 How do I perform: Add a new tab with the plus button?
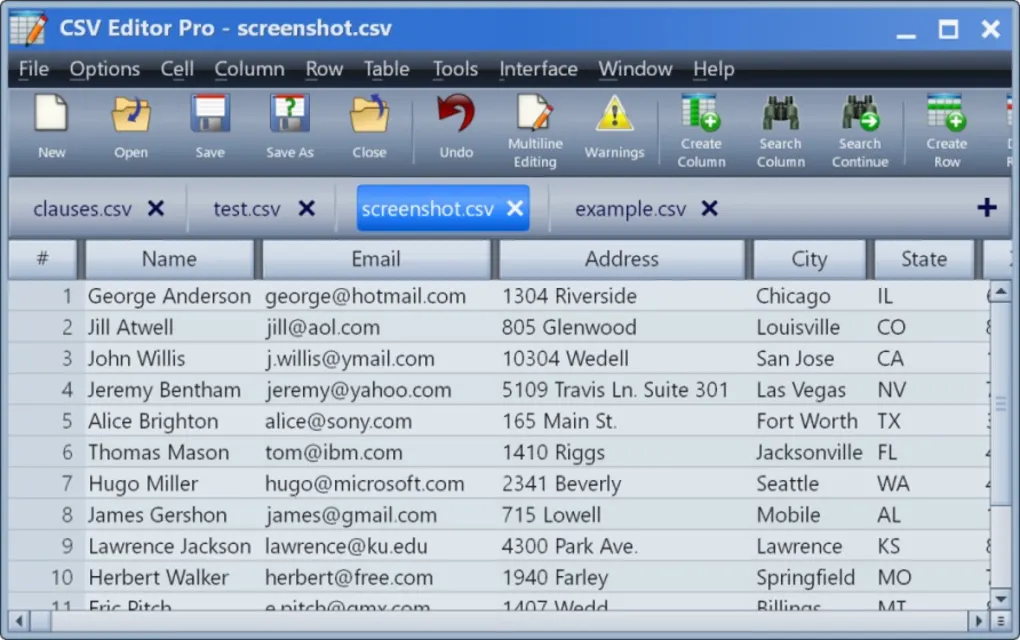(986, 208)
